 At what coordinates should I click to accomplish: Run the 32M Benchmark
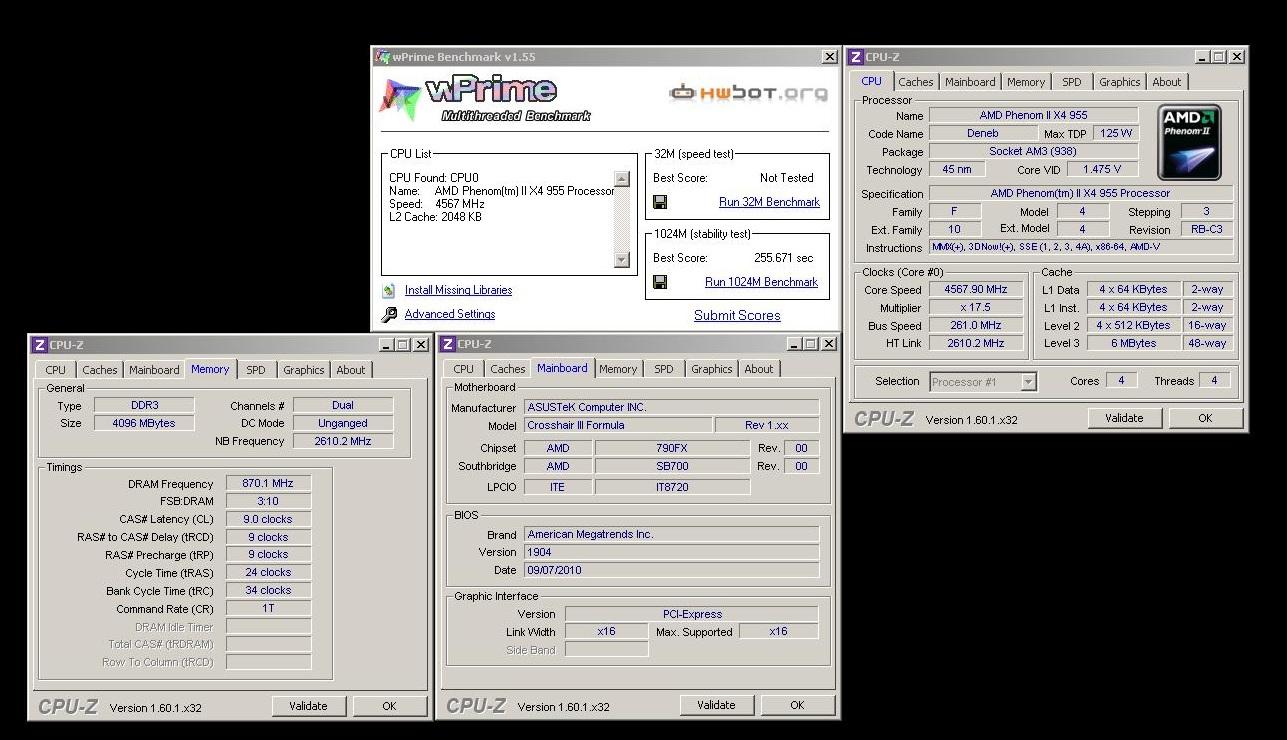tap(769, 202)
